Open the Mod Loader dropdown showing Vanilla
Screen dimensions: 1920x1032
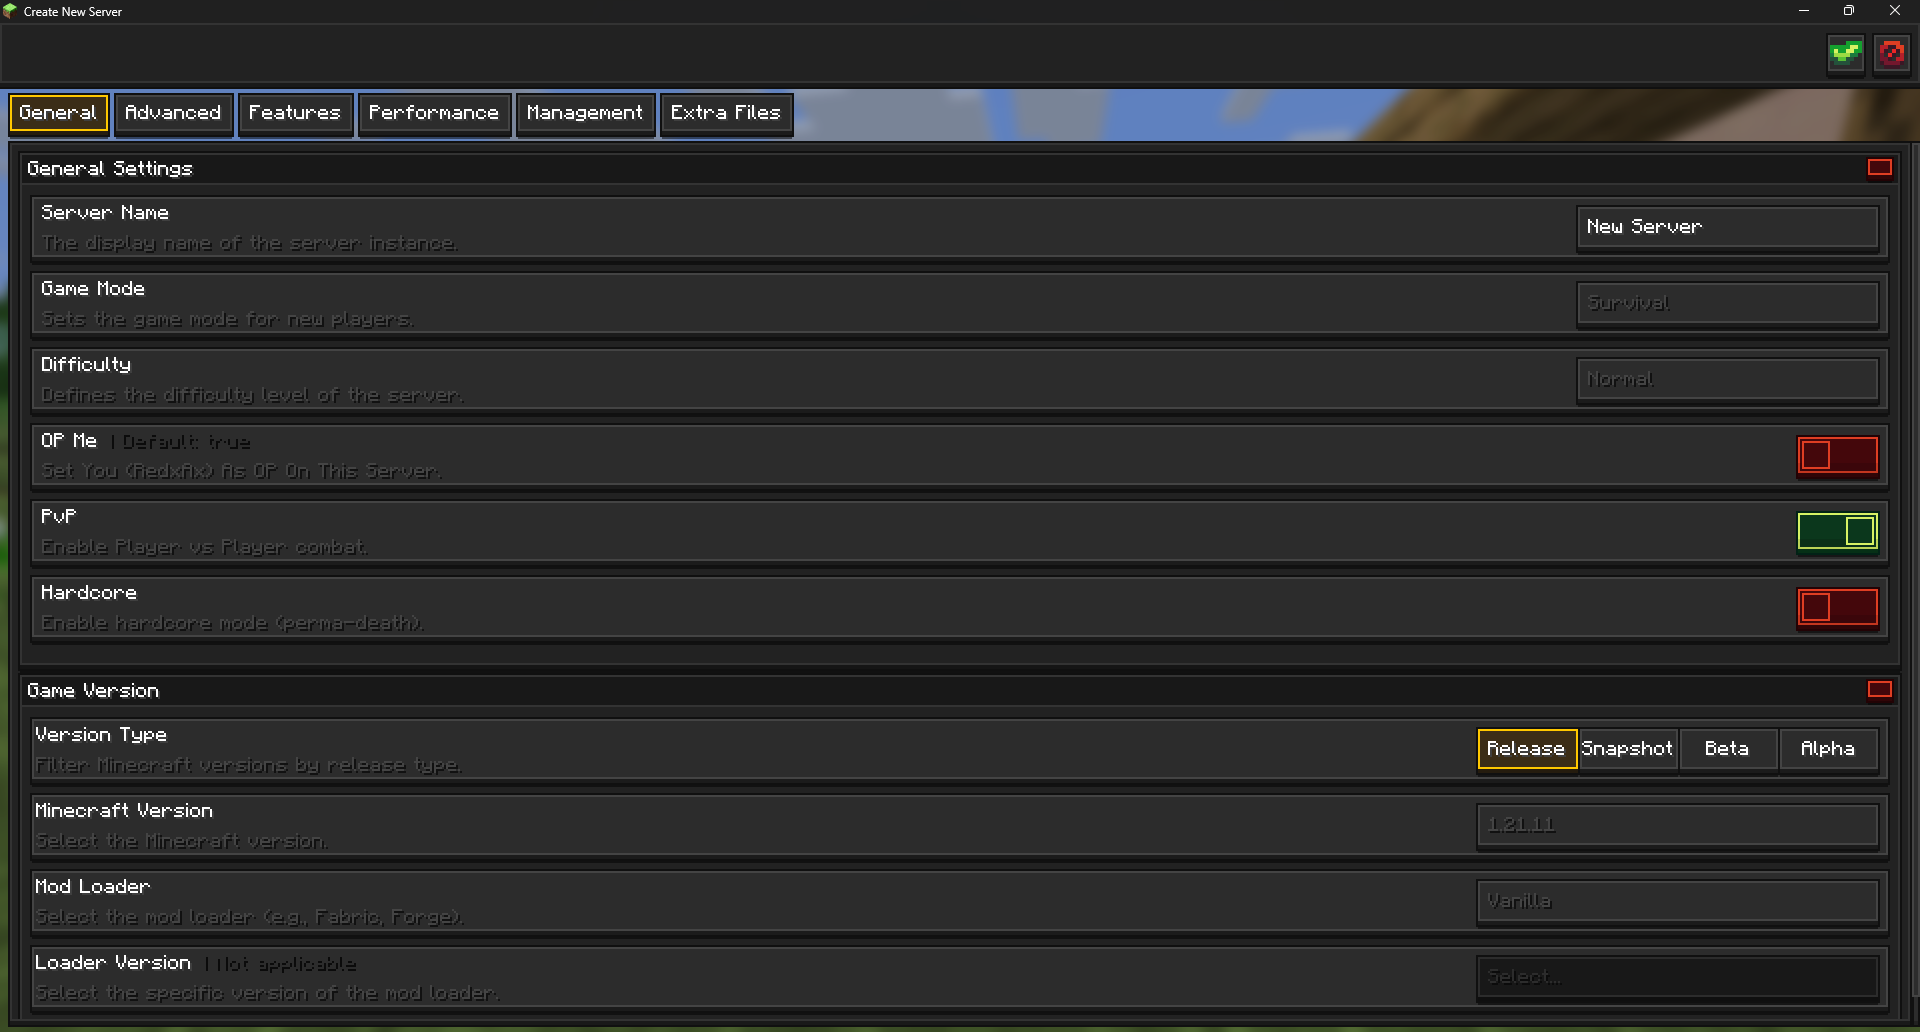(x=1677, y=902)
